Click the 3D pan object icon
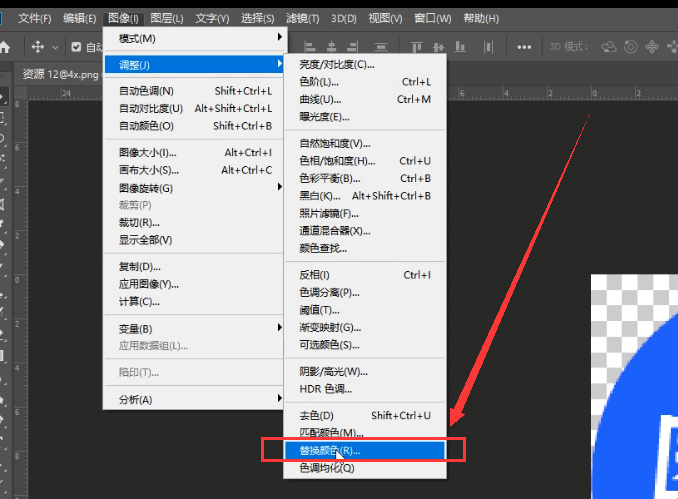 point(652,47)
